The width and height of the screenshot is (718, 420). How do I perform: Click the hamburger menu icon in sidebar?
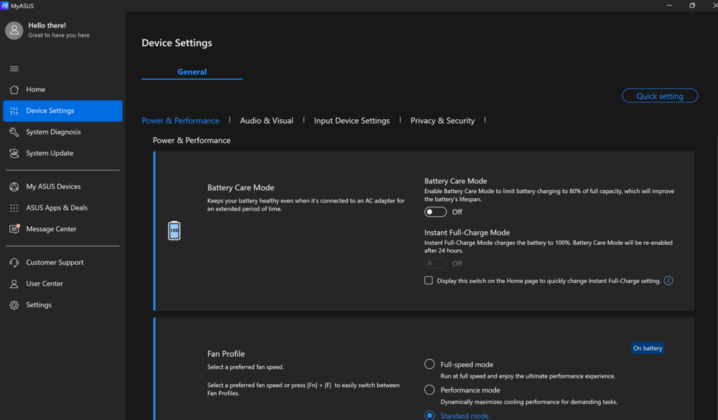14,69
